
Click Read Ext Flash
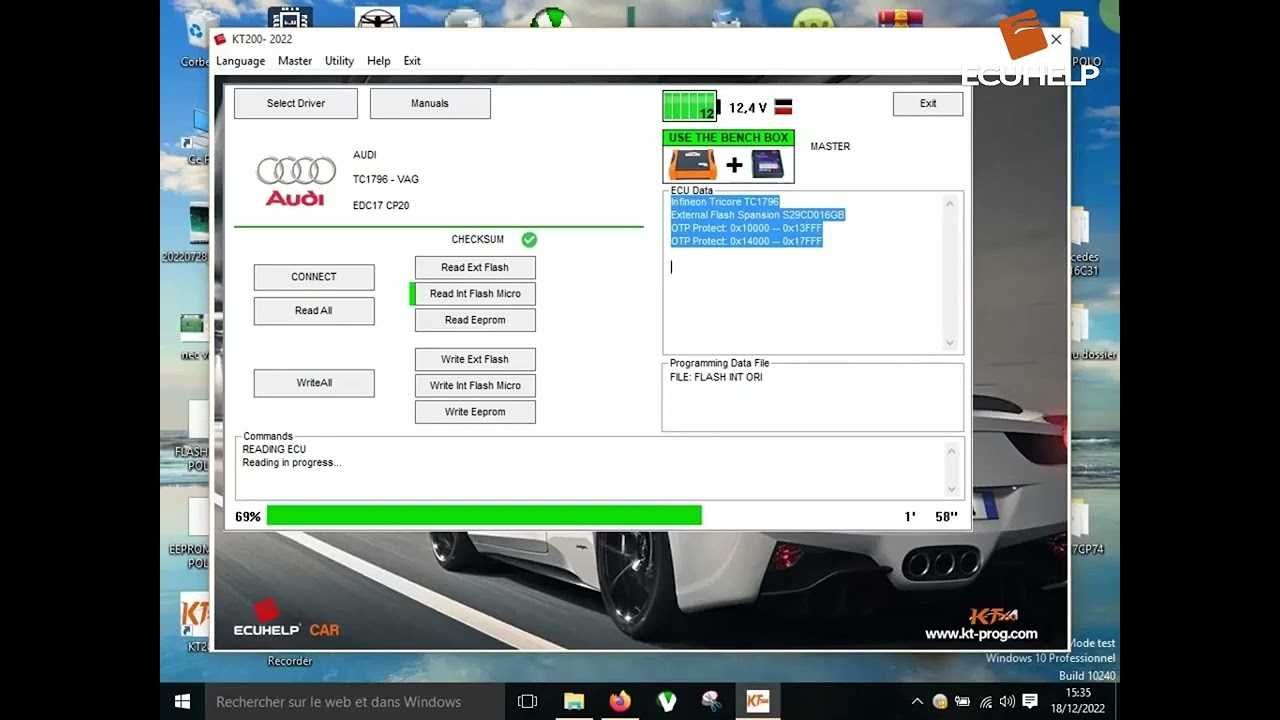[475, 267]
